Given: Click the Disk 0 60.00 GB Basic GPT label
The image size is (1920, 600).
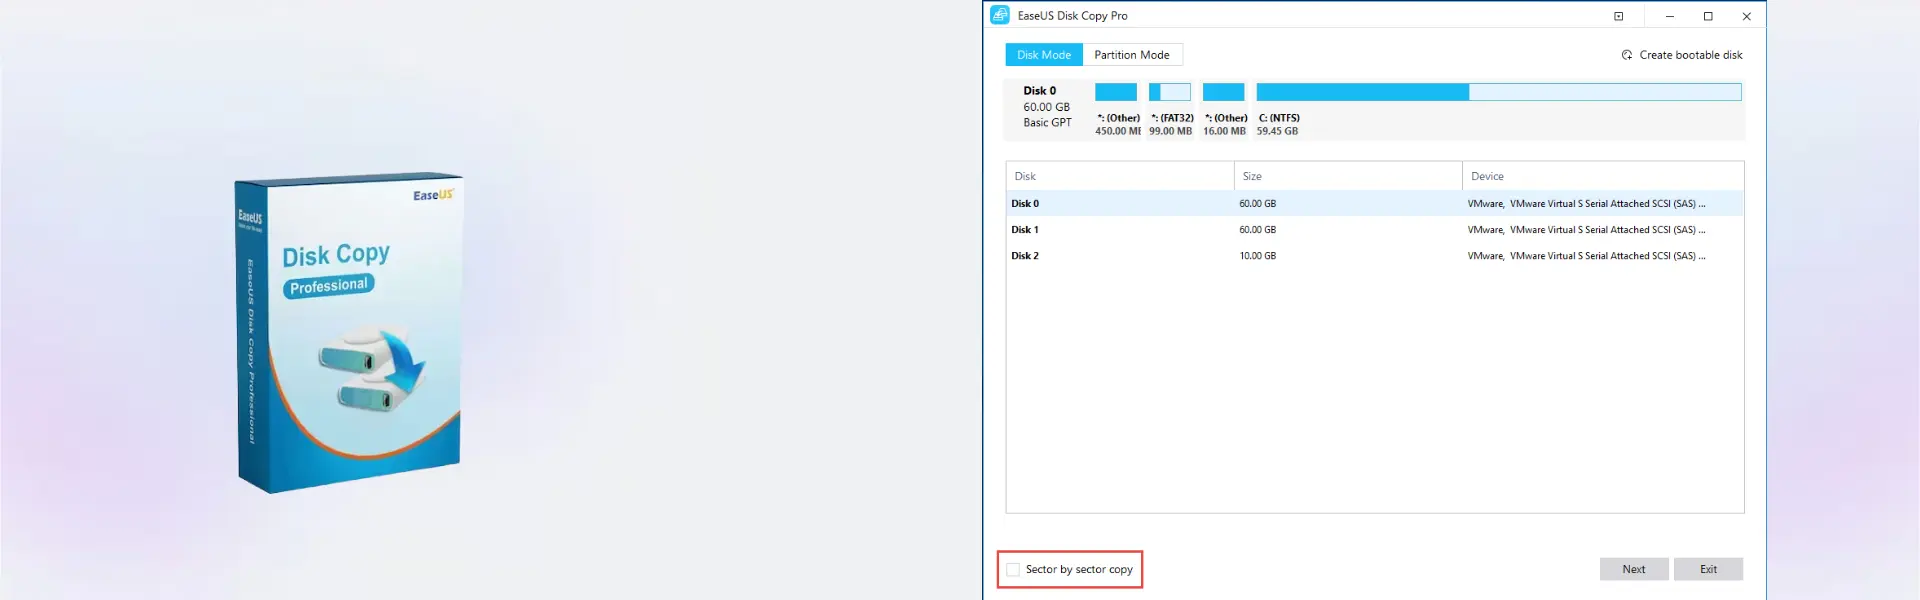Looking at the screenshot, I should [1047, 107].
